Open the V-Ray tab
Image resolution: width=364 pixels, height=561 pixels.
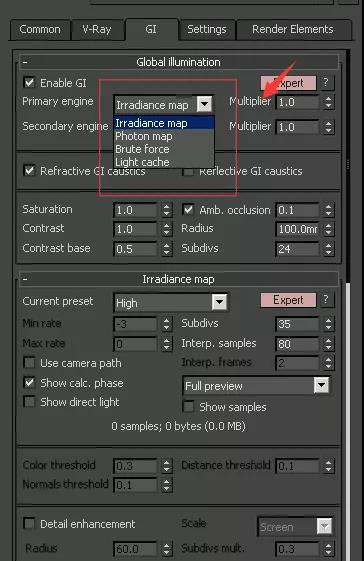click(97, 29)
